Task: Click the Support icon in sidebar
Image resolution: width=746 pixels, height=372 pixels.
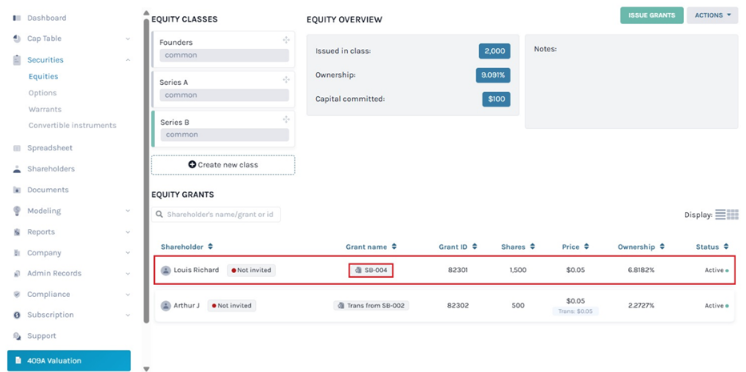Action: pyautogui.click(x=17, y=336)
